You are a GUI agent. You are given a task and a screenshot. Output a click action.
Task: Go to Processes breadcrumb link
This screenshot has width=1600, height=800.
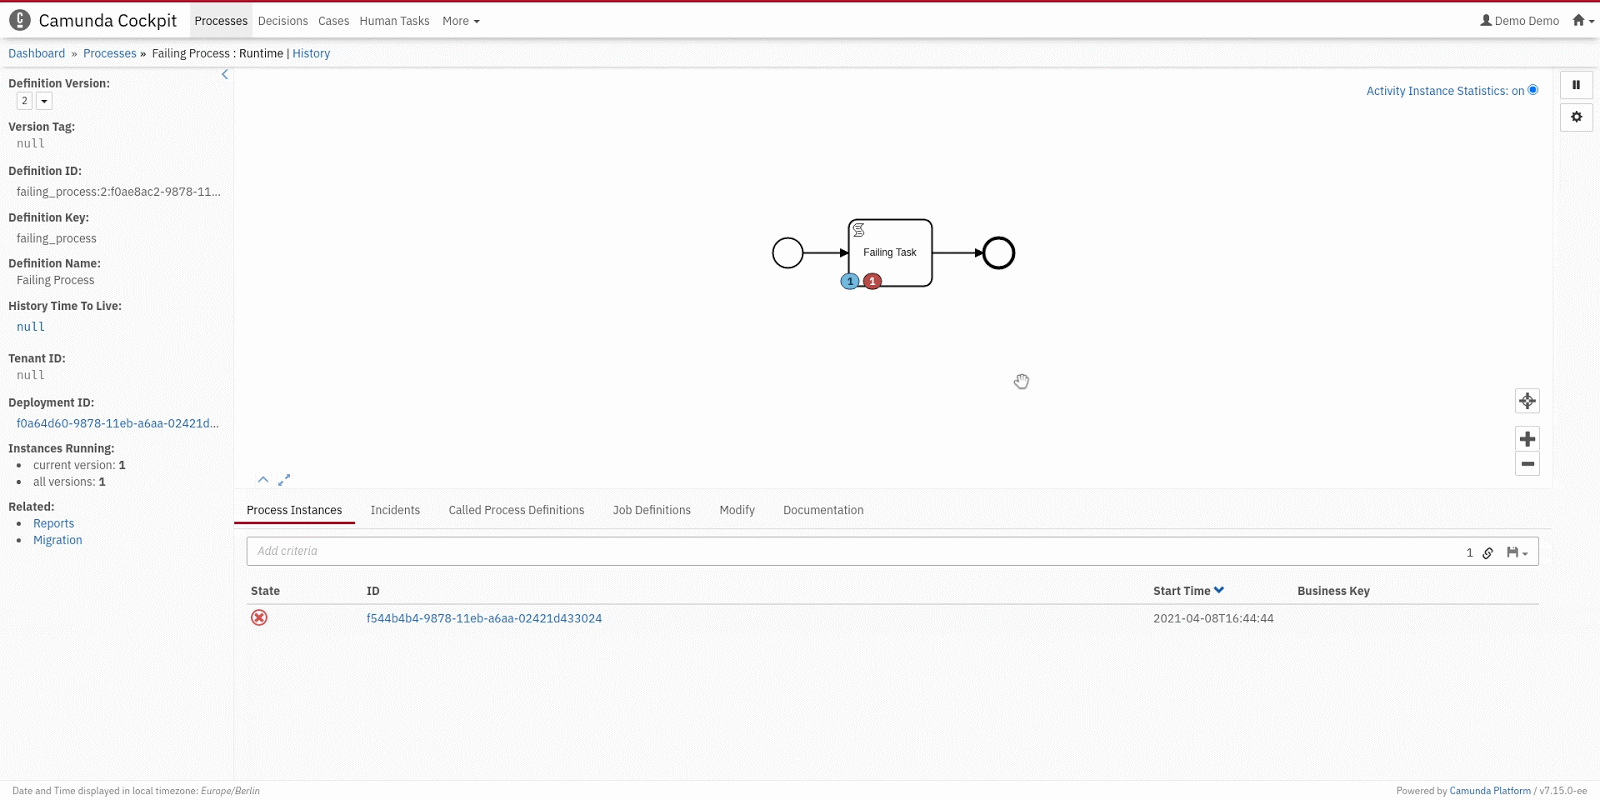tap(110, 54)
